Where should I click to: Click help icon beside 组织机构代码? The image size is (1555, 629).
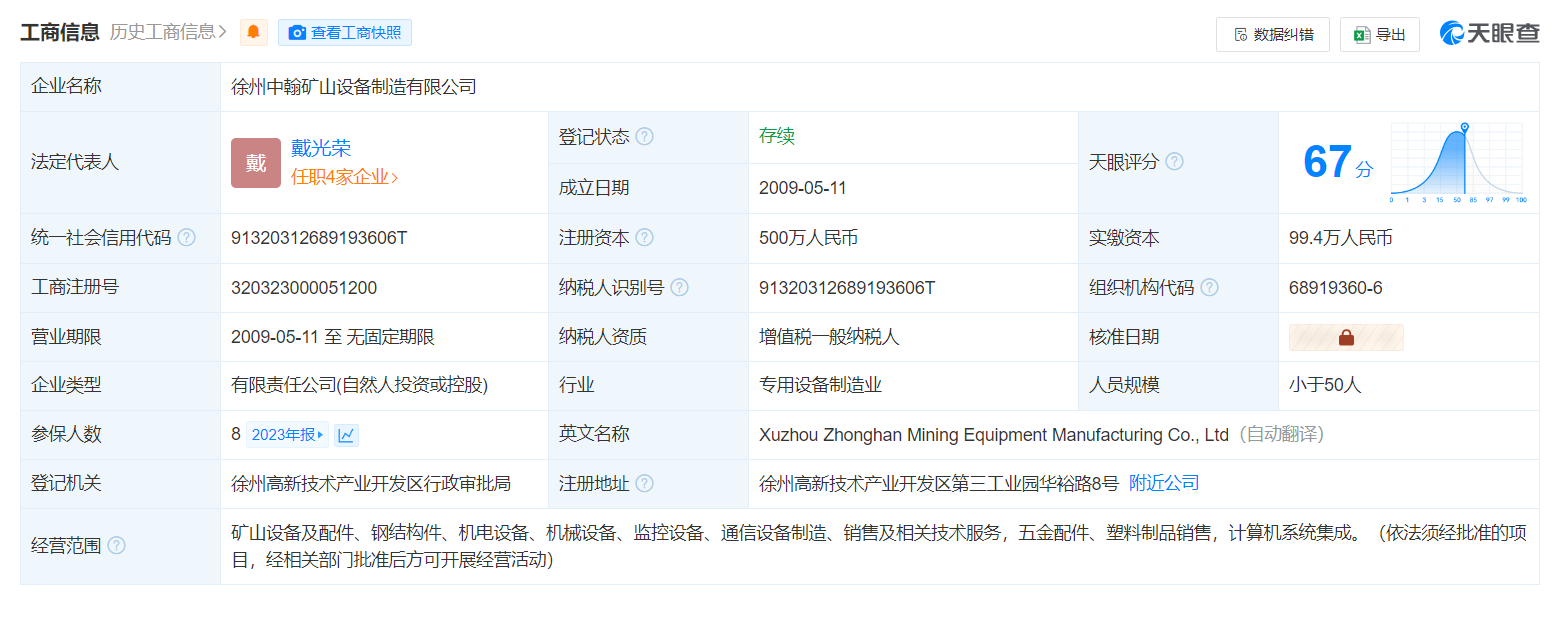1209,287
